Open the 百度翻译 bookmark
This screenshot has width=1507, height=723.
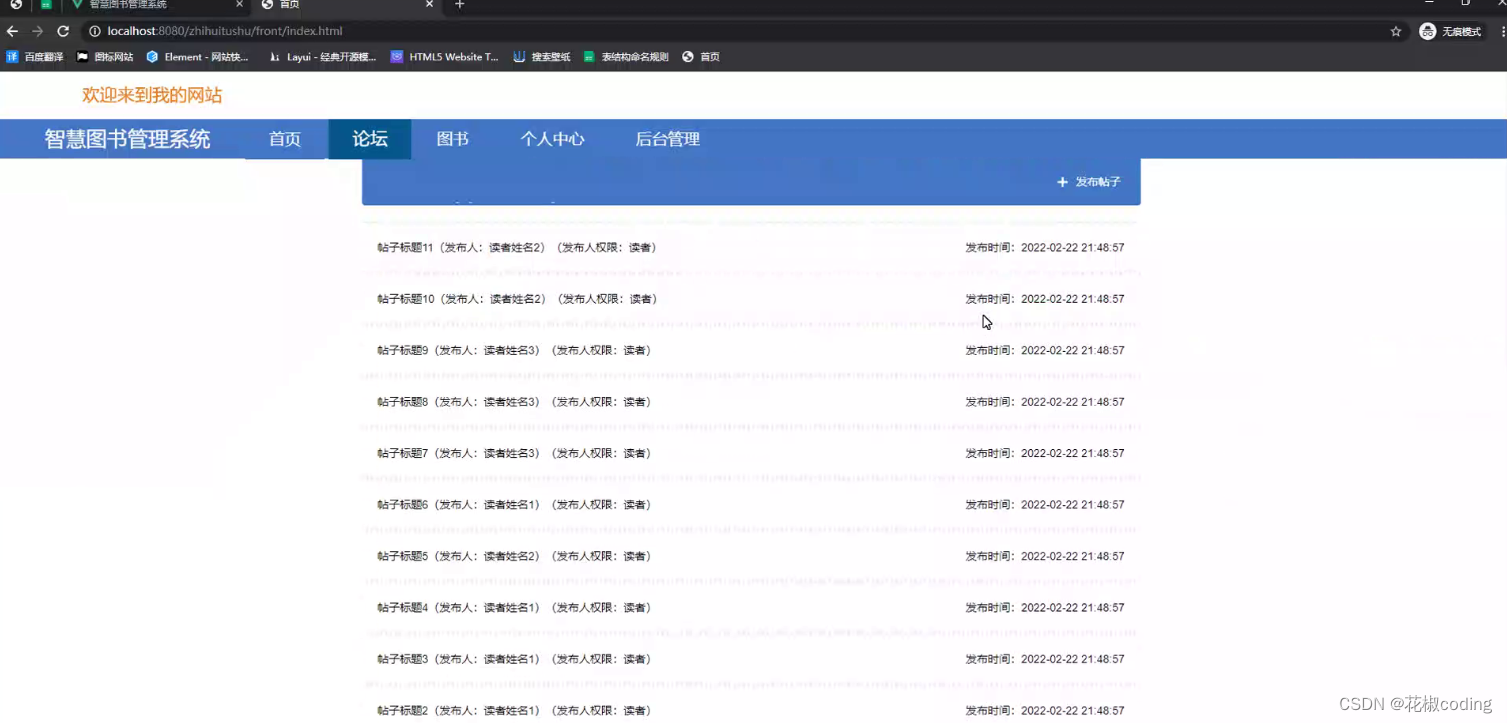[42, 56]
